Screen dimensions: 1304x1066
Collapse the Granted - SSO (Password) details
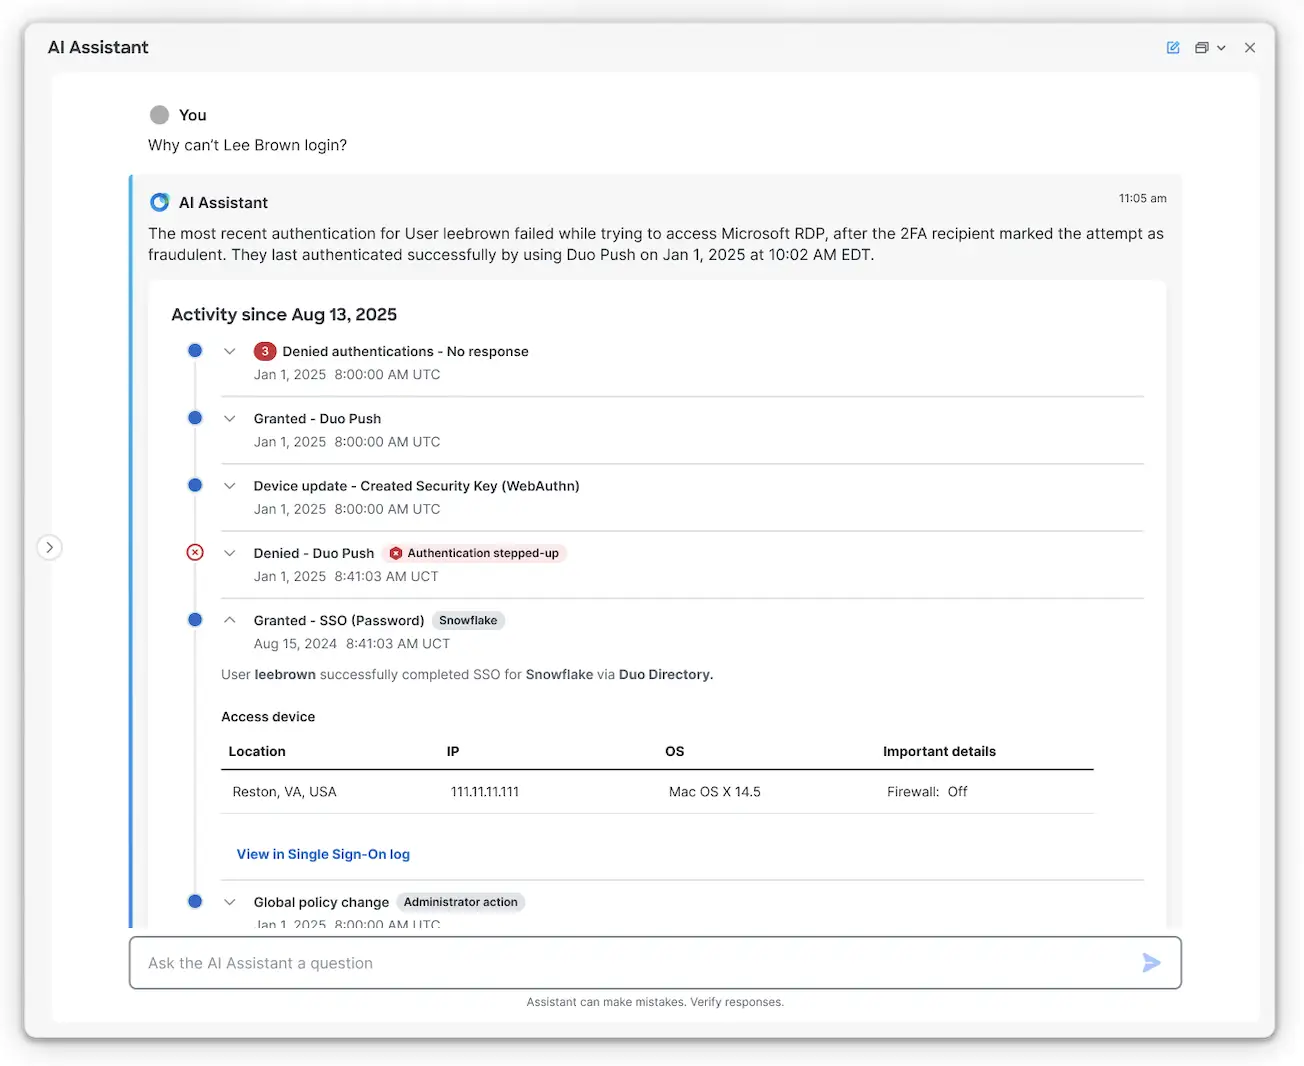(x=230, y=619)
